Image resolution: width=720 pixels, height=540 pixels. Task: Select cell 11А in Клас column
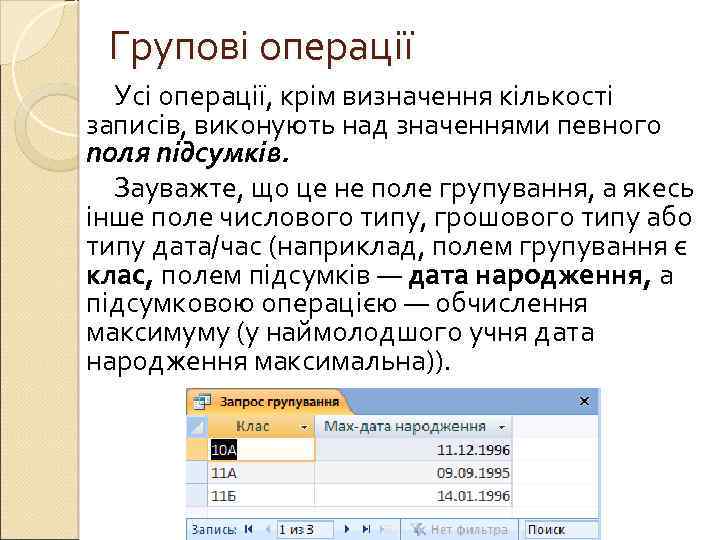(261, 472)
